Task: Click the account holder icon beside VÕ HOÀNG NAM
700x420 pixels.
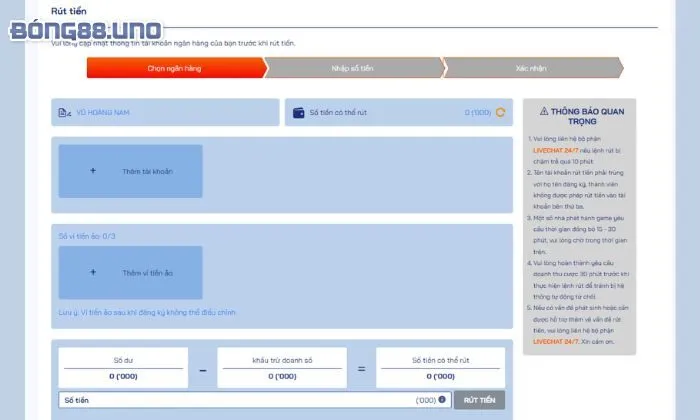Action: tap(65, 113)
